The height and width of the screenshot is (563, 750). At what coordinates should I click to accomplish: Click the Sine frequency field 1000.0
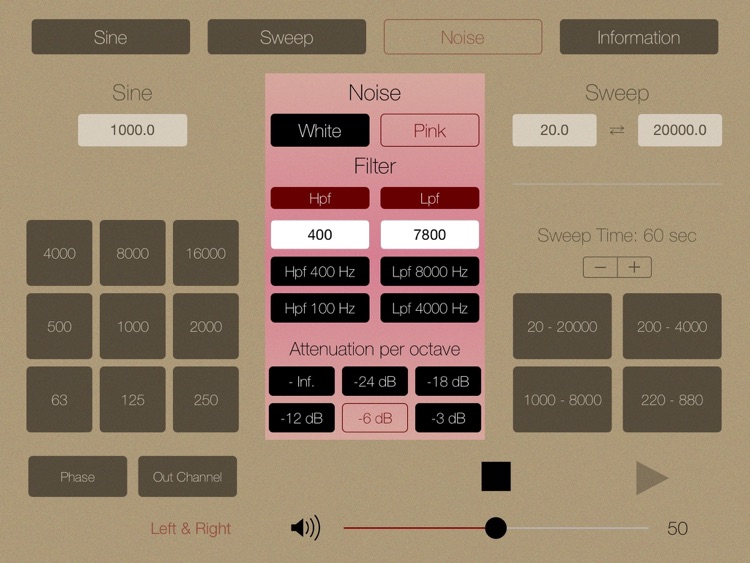click(132, 130)
